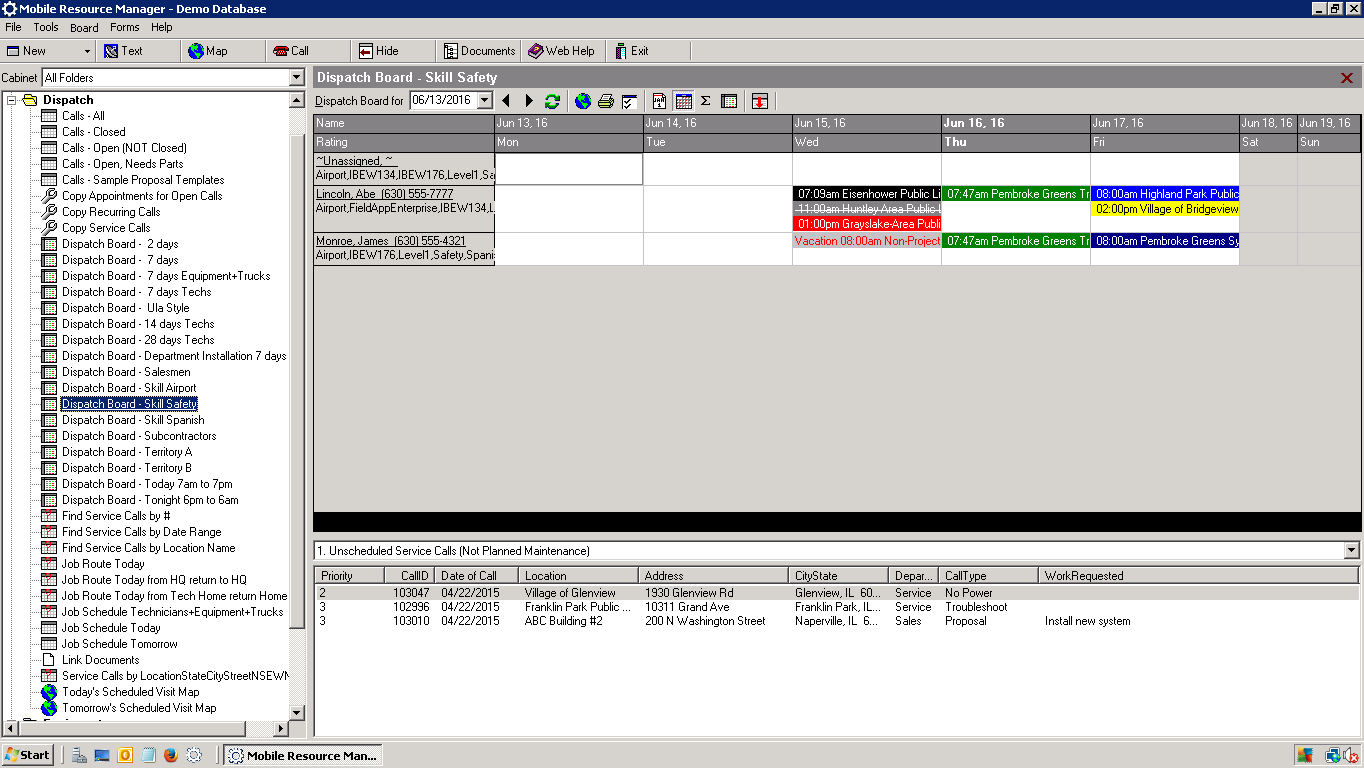Open Dispatch Board - Ula Style

click(125, 308)
